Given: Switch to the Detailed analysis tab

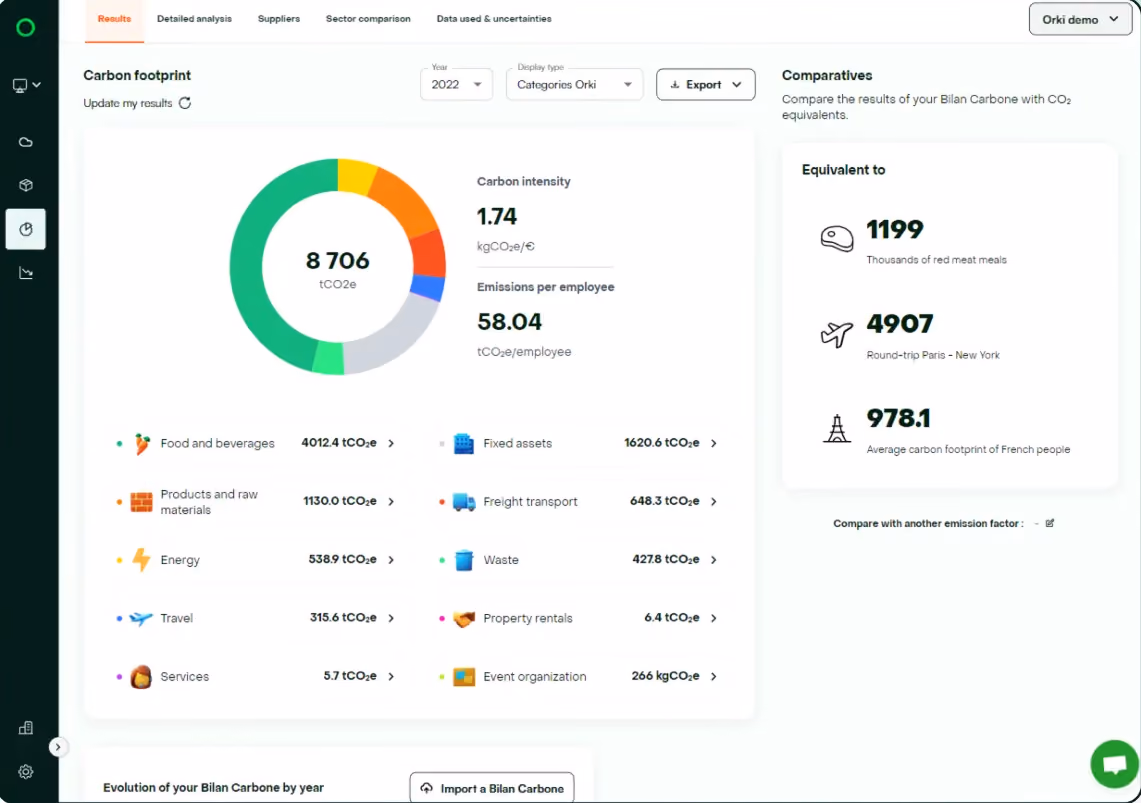Looking at the screenshot, I should [194, 19].
